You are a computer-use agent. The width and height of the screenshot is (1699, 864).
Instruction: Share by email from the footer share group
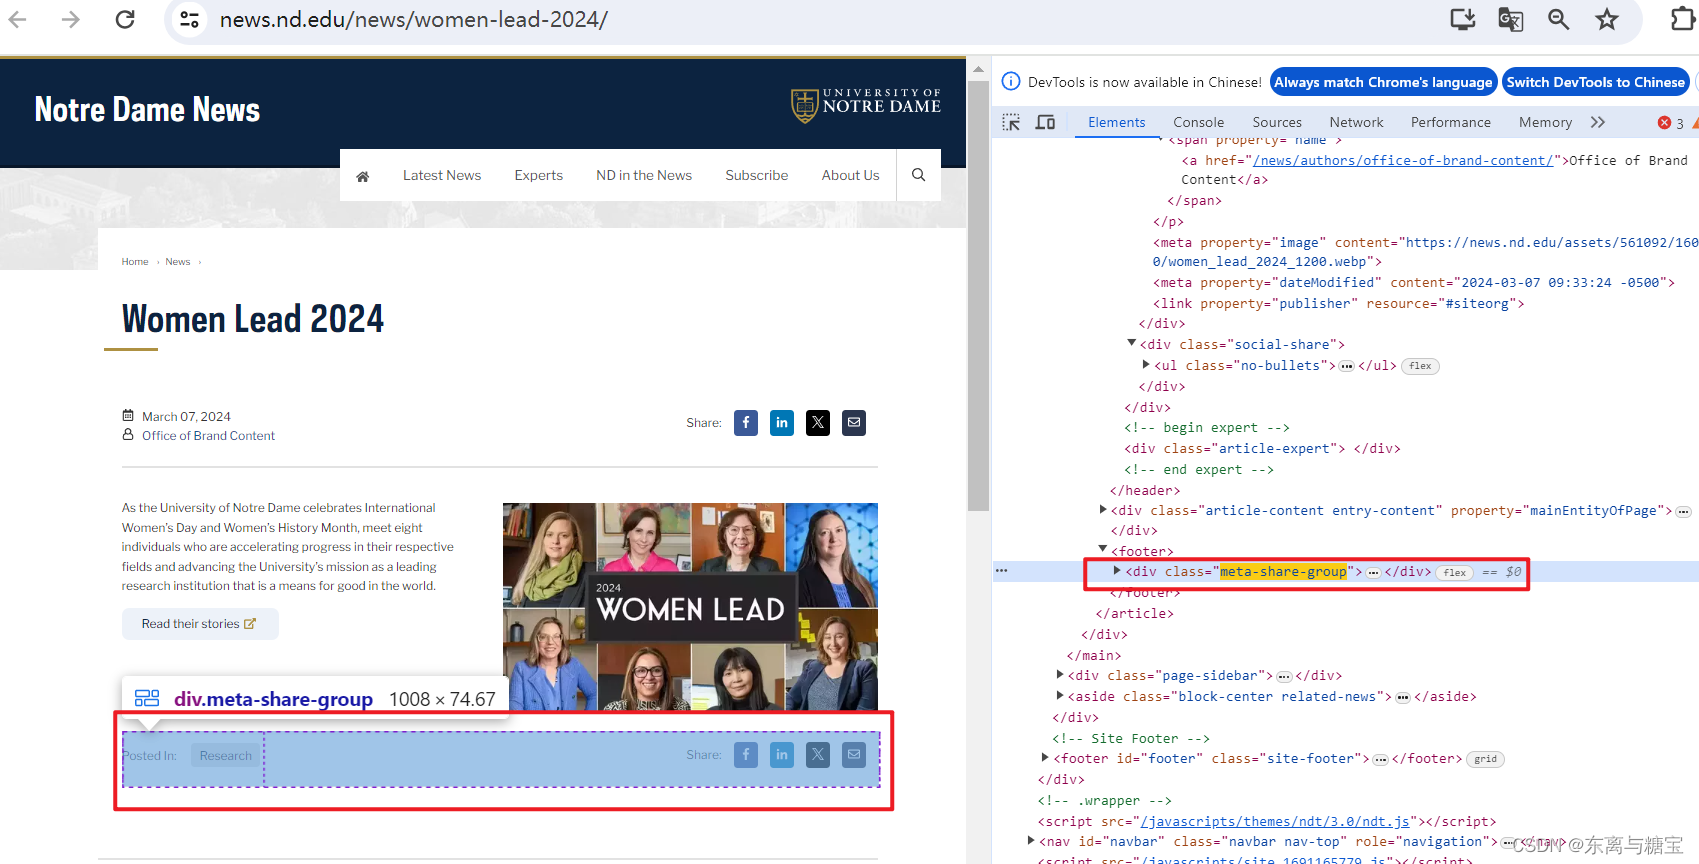coord(854,755)
